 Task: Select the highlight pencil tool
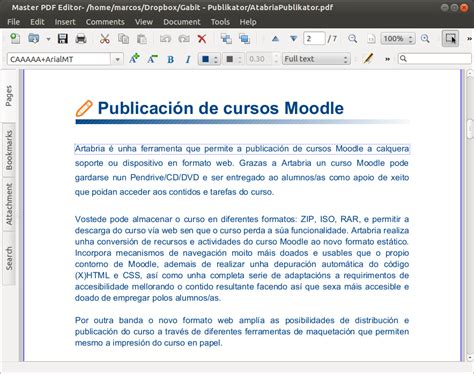[368, 59]
